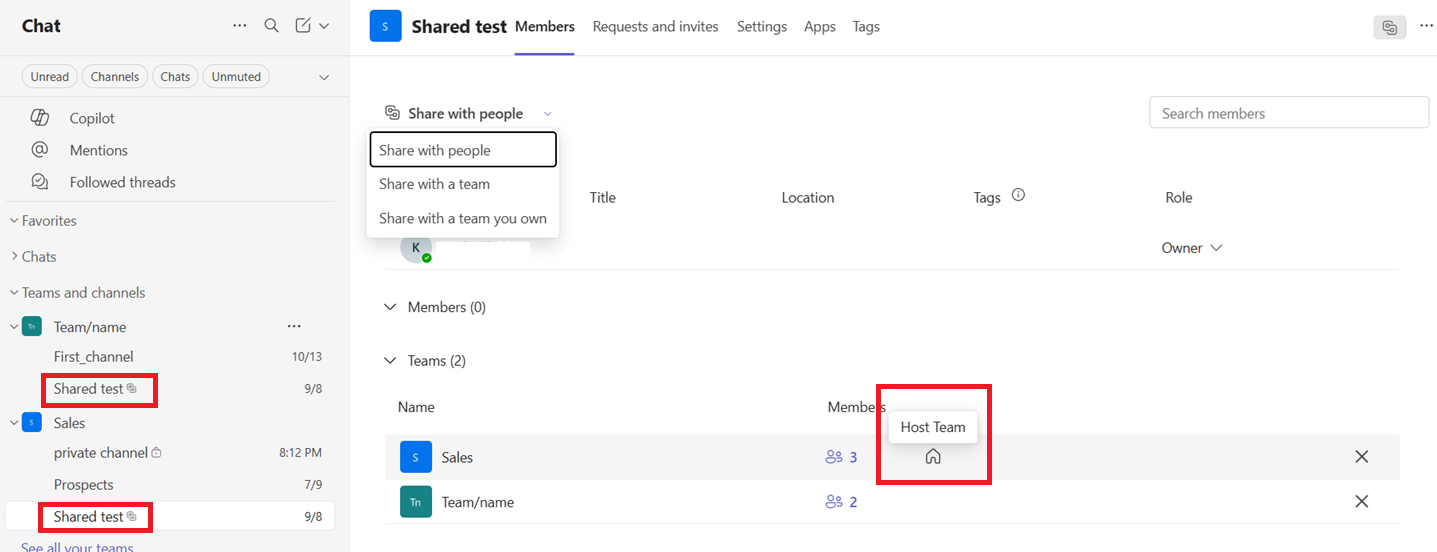1437x552 pixels.
Task: Click the Tags info icon
Action: pos(1018,196)
